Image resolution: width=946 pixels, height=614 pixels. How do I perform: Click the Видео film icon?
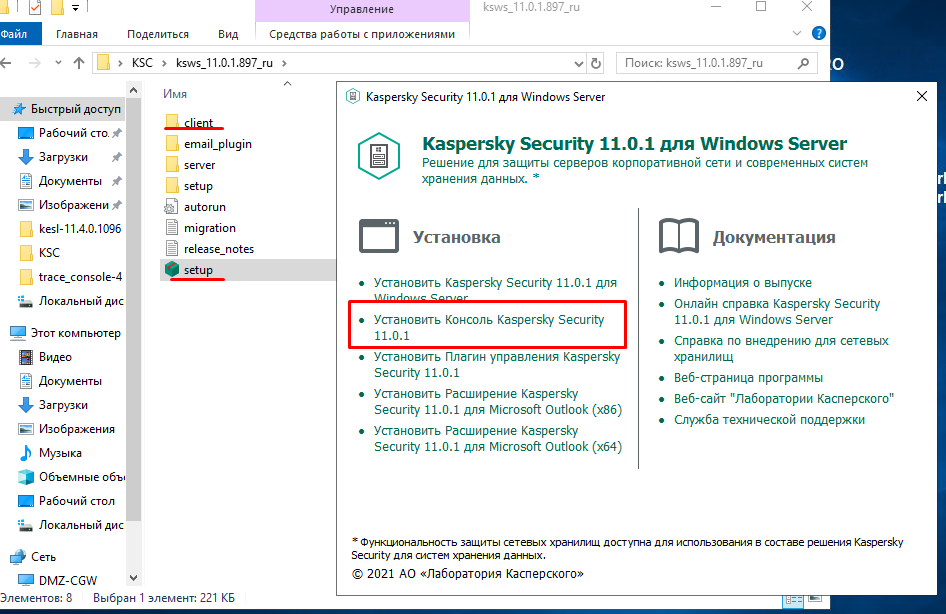coord(26,357)
